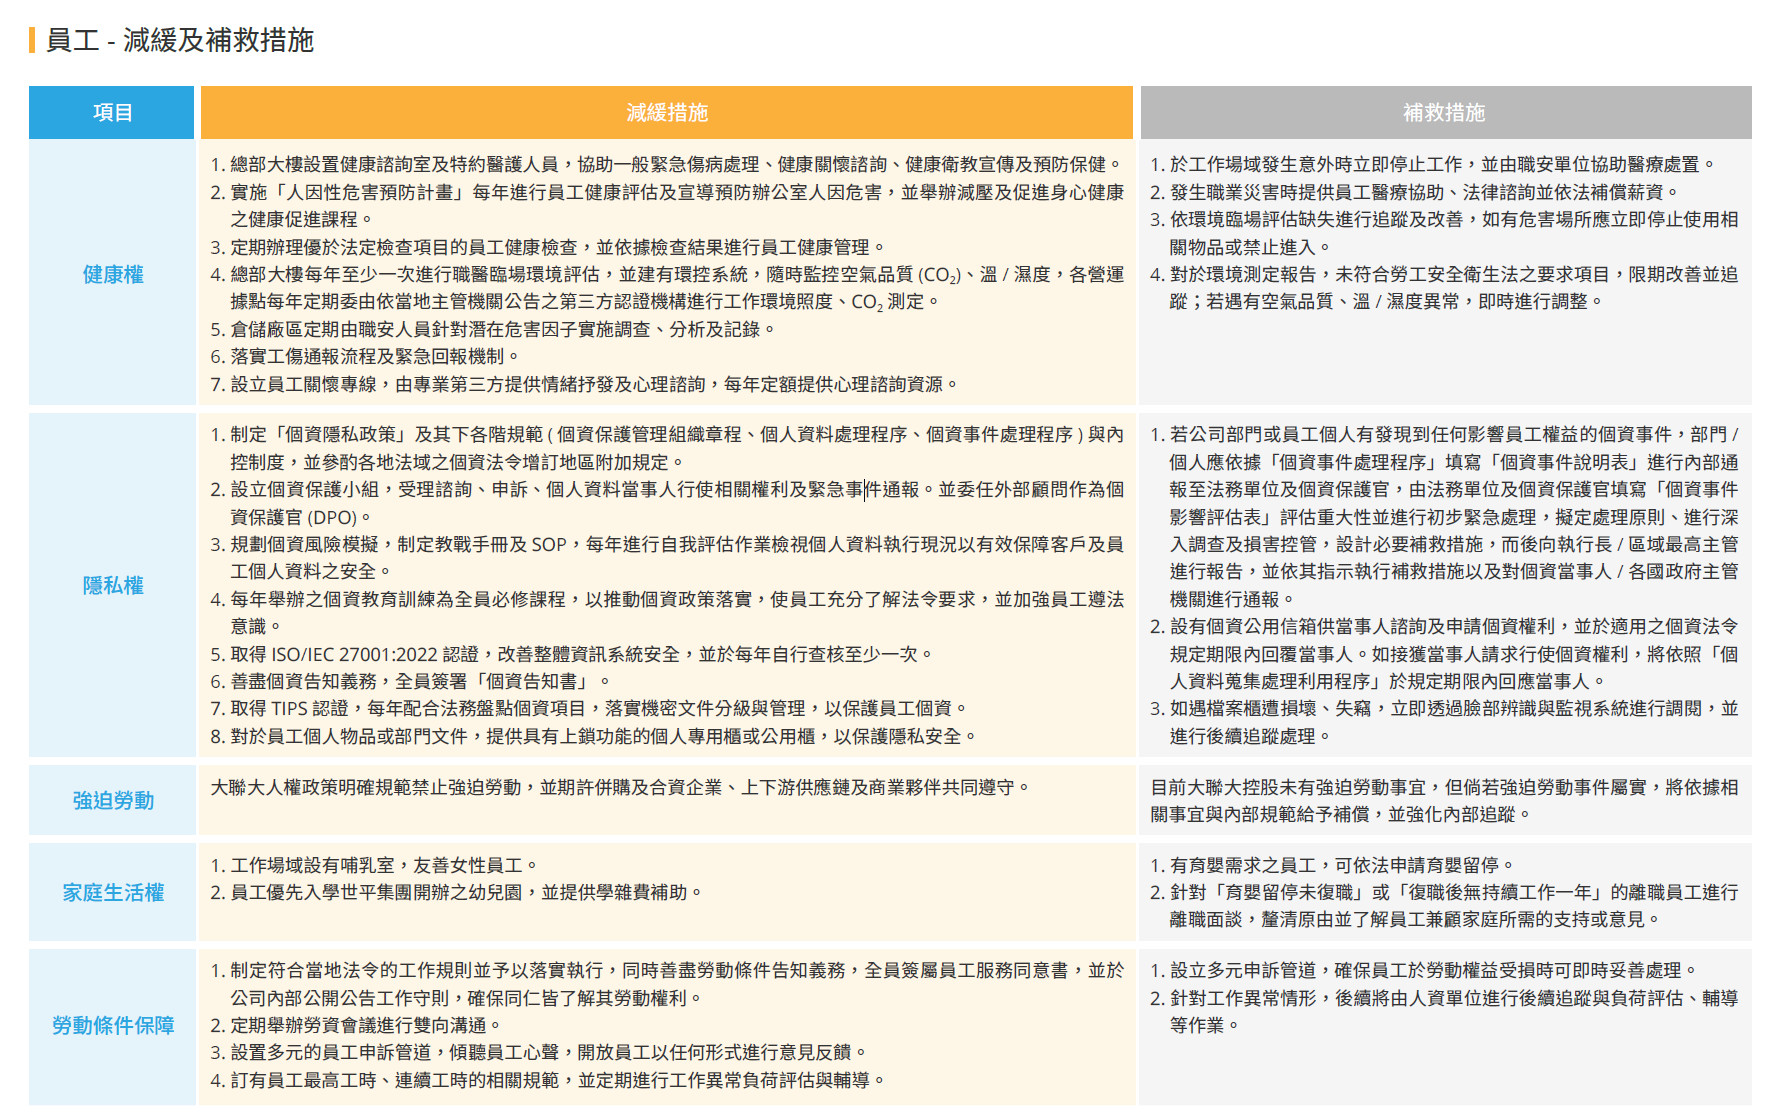Select the orange 減緩措施 column header
Viewport: 1774px width, 1116px height.
[x=666, y=112]
